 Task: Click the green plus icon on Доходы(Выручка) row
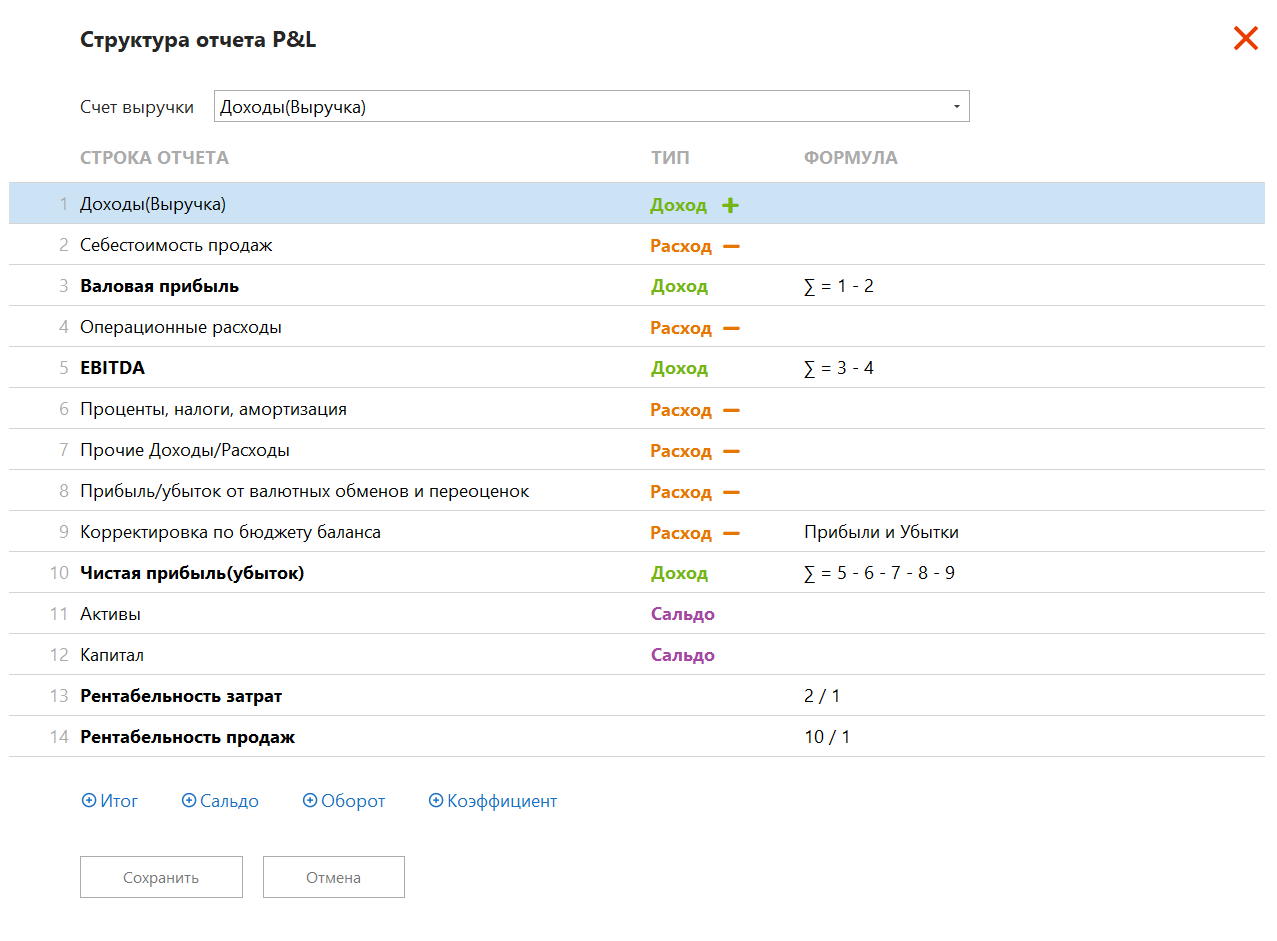click(730, 205)
